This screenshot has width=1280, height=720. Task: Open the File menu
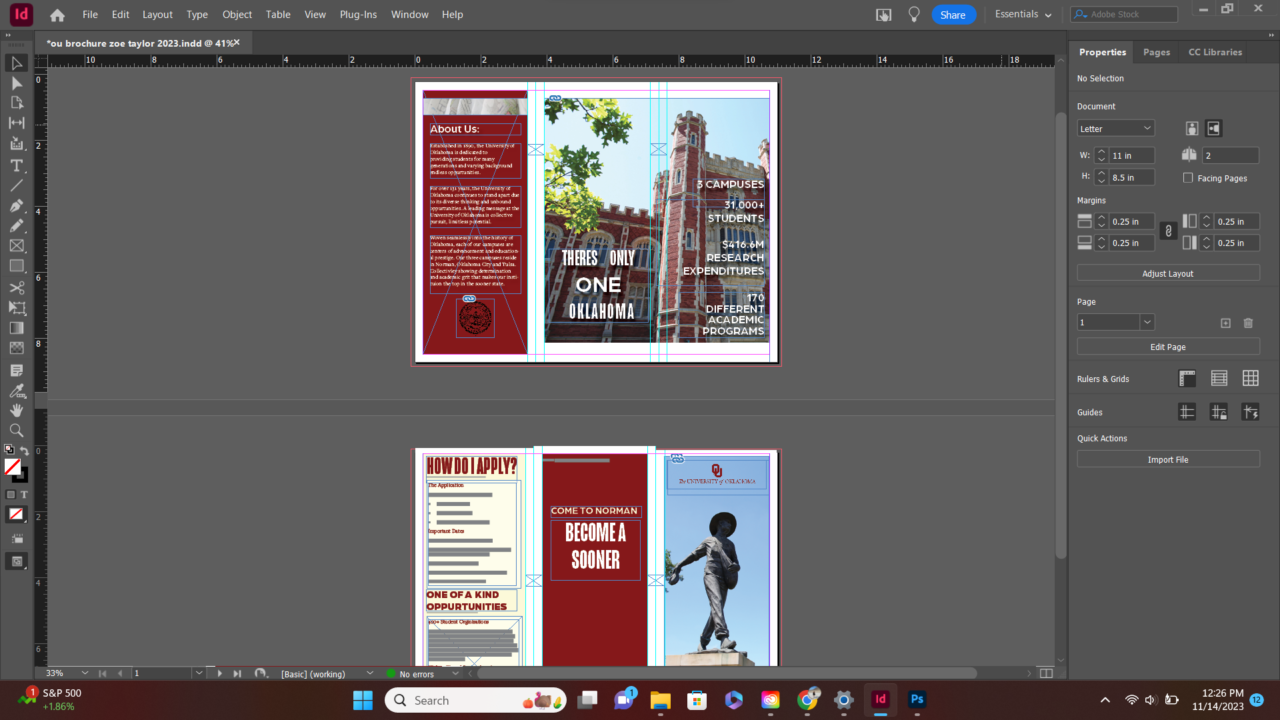(90, 15)
